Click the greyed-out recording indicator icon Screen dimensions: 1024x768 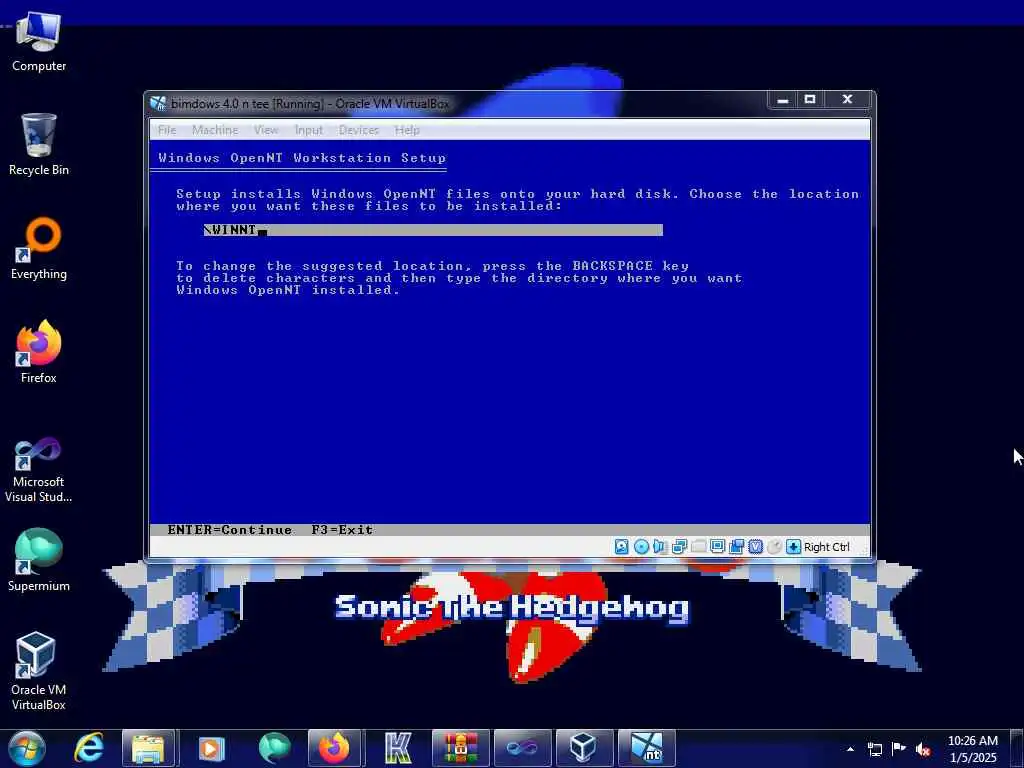point(775,547)
